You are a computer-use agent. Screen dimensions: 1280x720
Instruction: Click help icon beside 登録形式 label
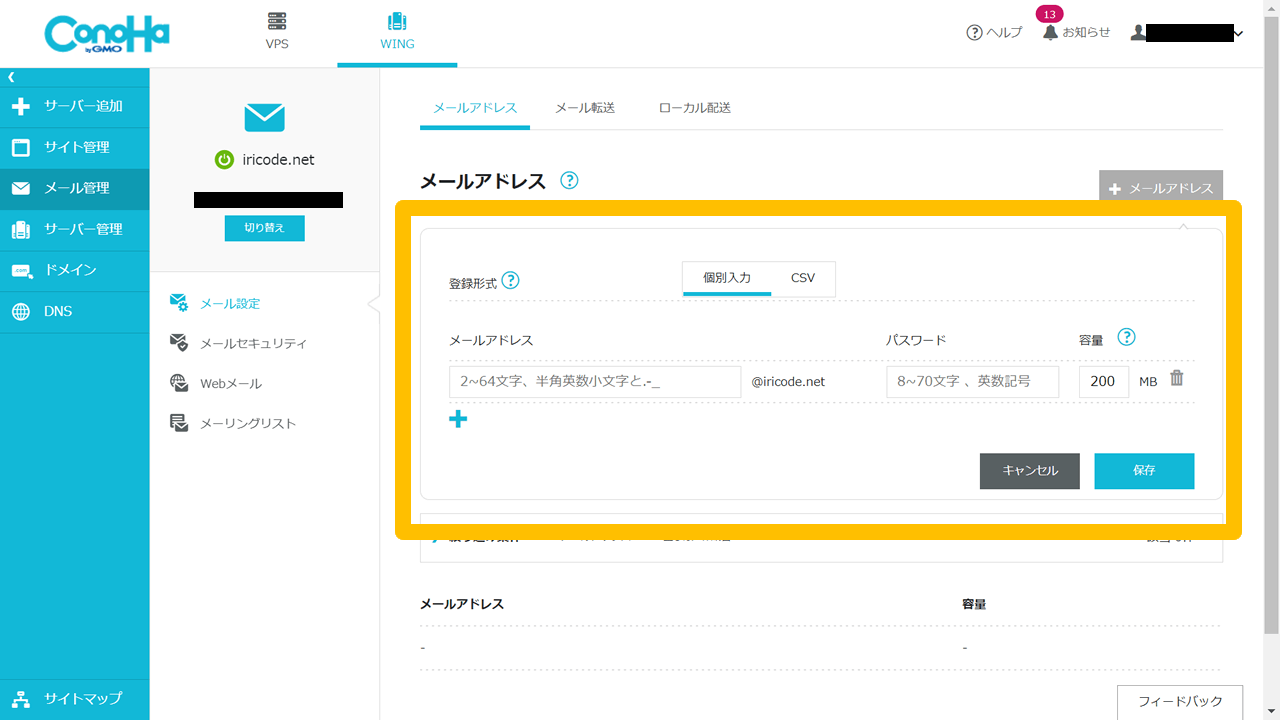click(x=510, y=280)
